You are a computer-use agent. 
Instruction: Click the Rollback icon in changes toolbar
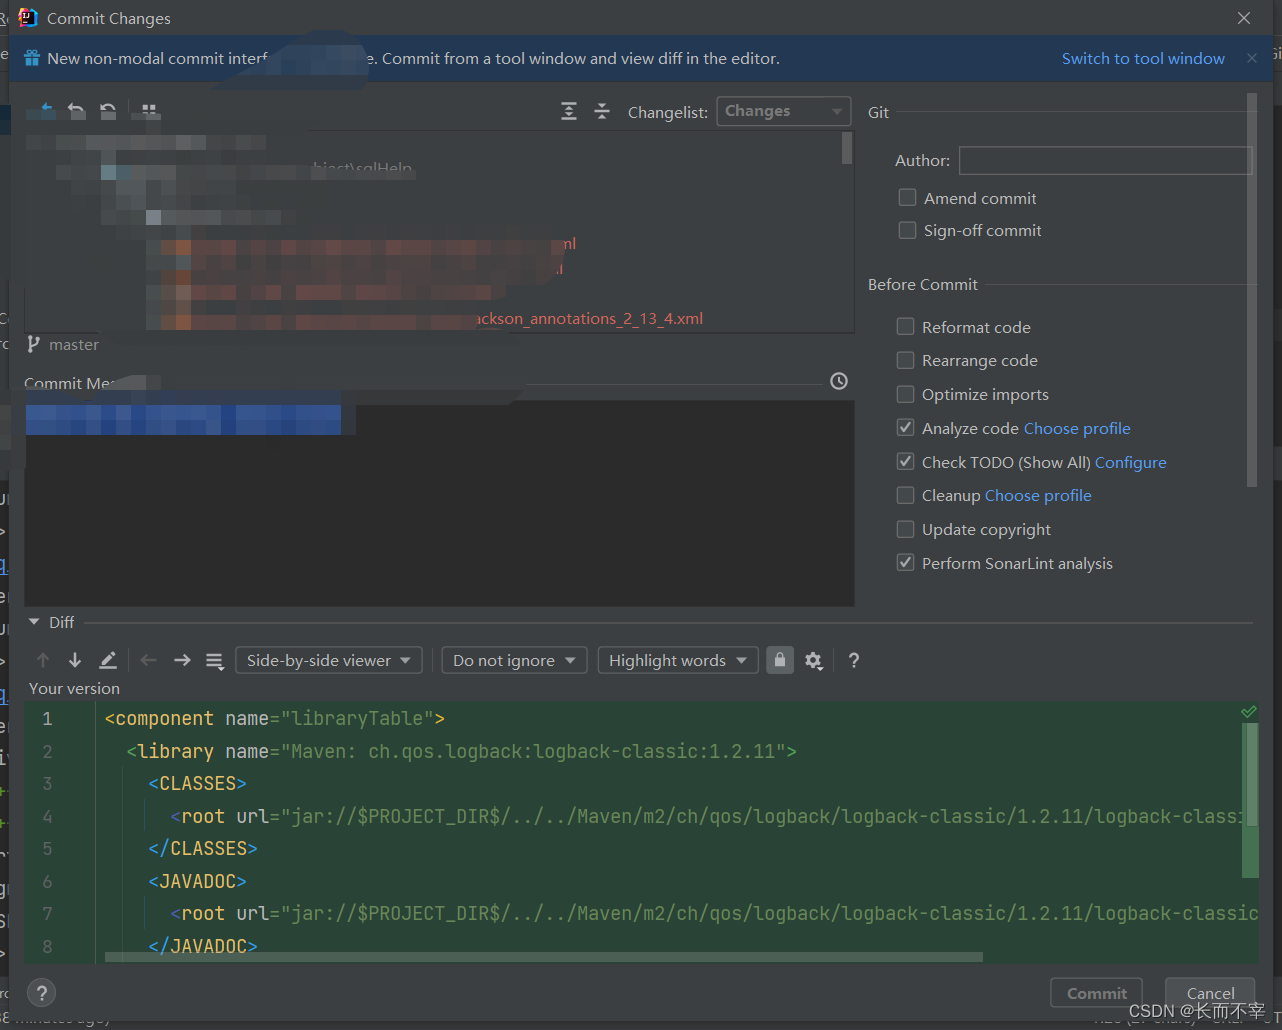[x=76, y=110]
